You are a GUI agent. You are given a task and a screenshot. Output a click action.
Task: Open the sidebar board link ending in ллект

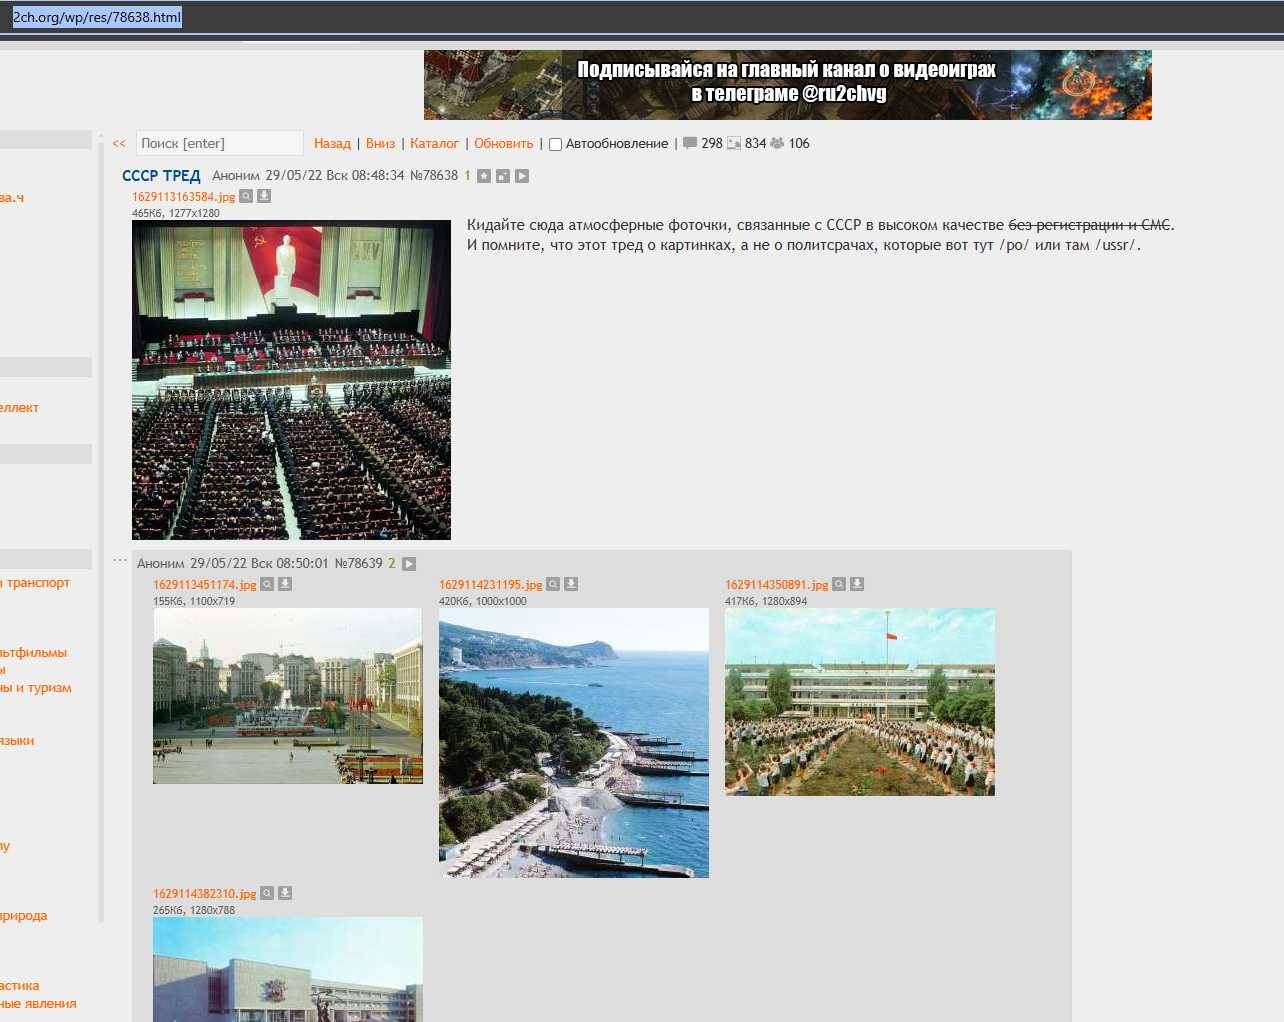(x=20, y=408)
